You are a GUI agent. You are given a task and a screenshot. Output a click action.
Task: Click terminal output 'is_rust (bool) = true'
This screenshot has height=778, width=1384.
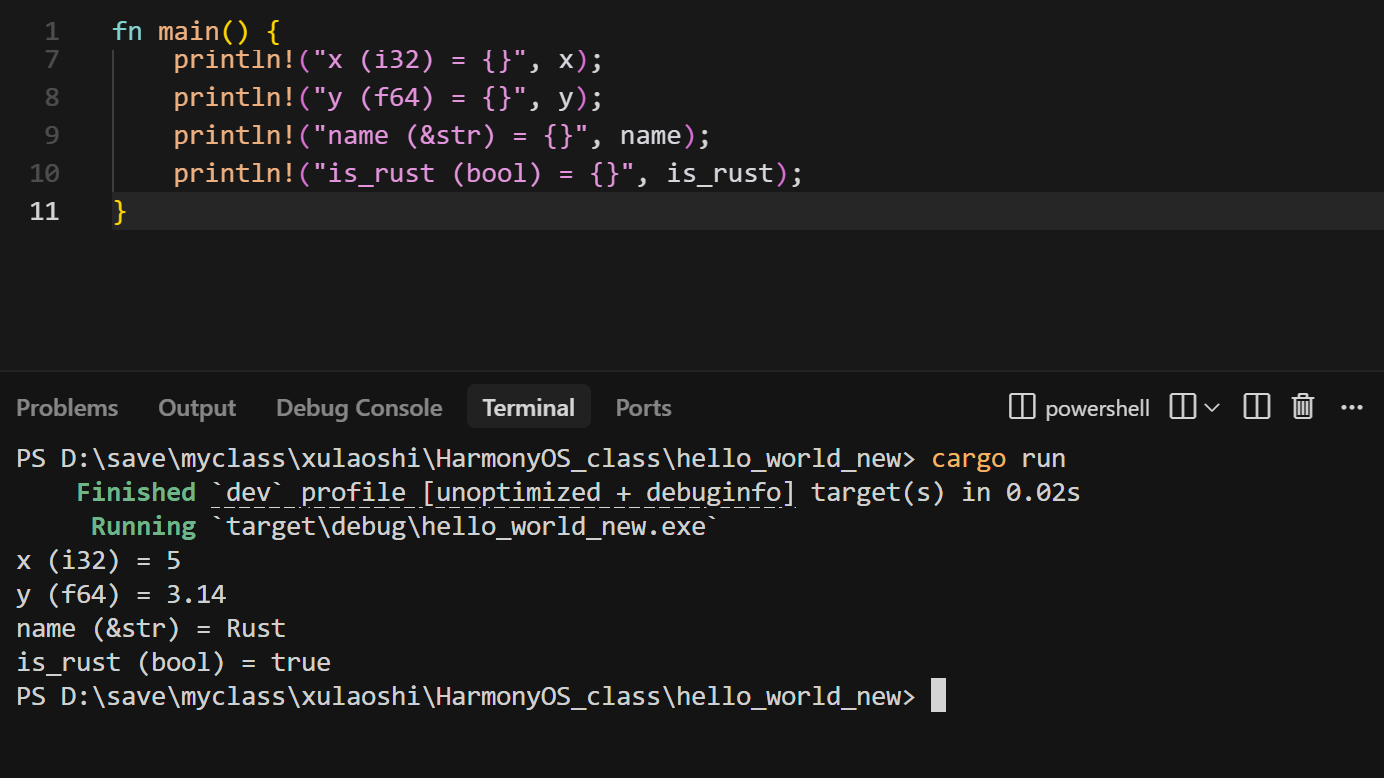coord(174,663)
